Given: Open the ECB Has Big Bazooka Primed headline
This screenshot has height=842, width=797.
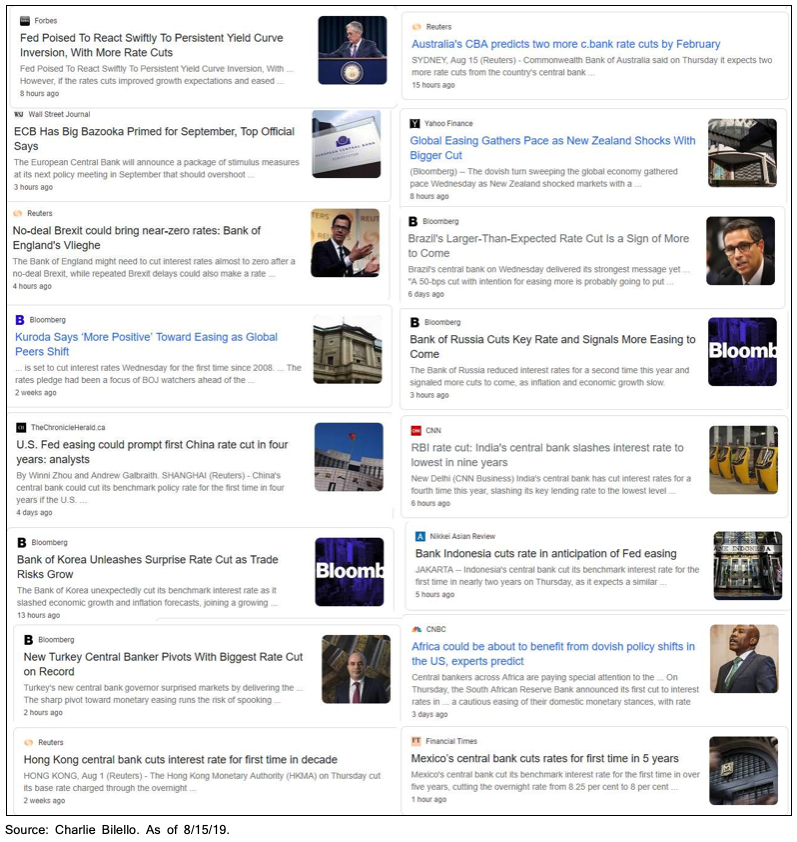Looking at the screenshot, I should tap(154, 139).
